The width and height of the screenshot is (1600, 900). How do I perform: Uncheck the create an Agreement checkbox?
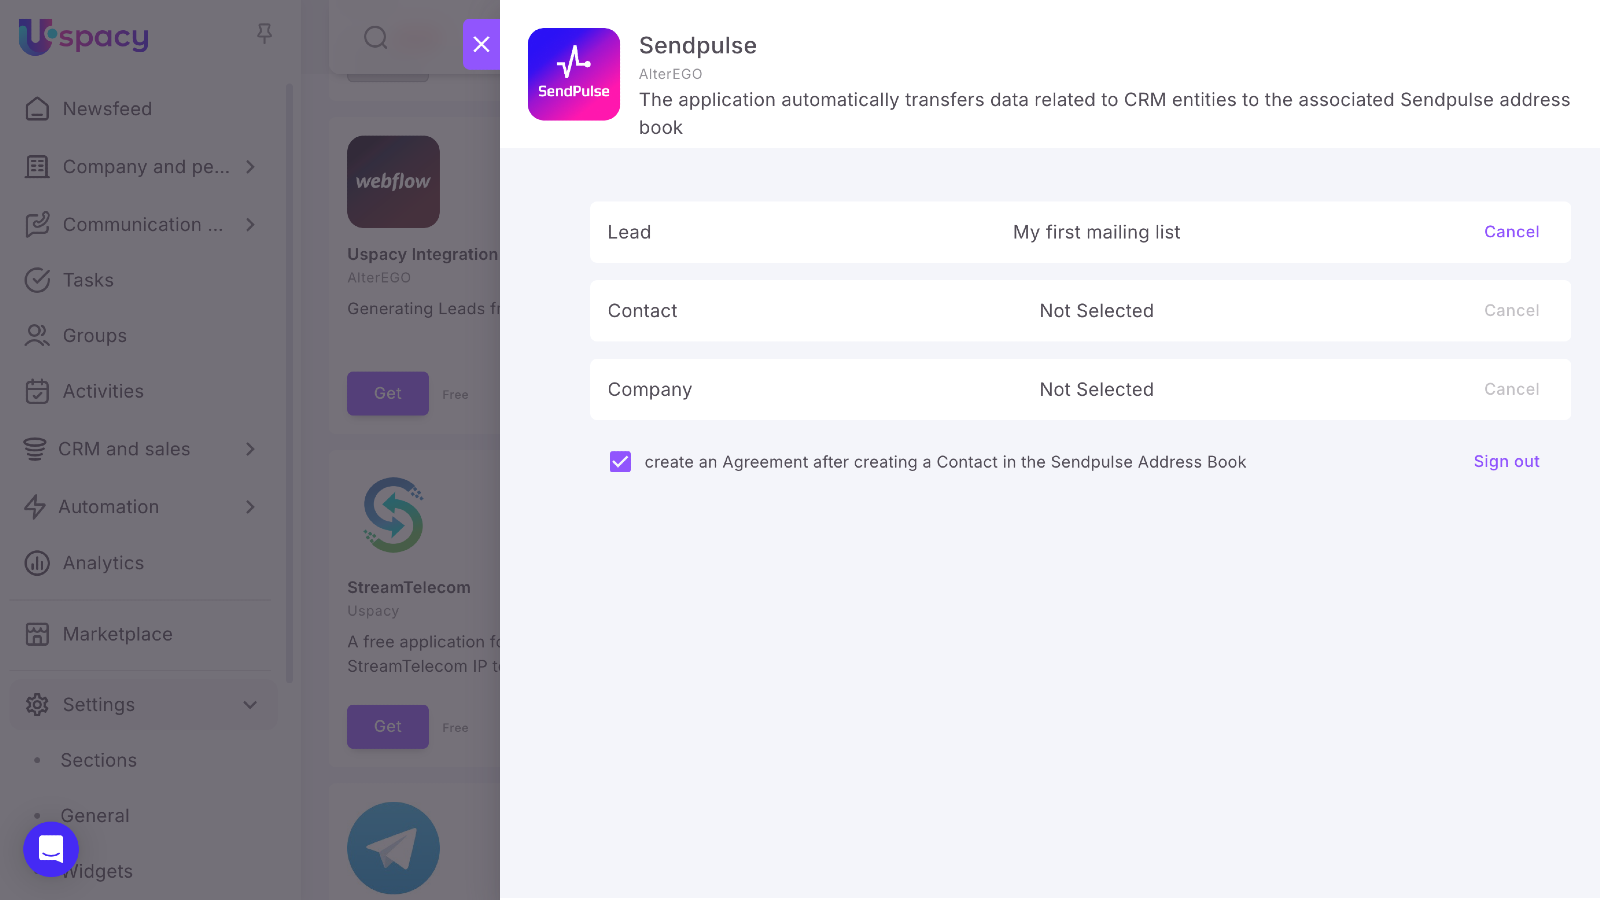click(620, 462)
